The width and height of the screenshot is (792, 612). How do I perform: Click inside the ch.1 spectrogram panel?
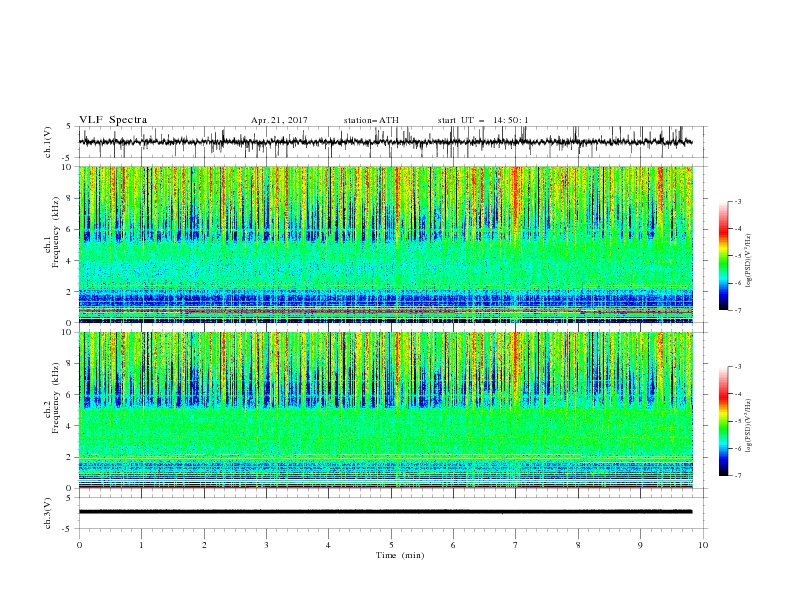point(386,244)
